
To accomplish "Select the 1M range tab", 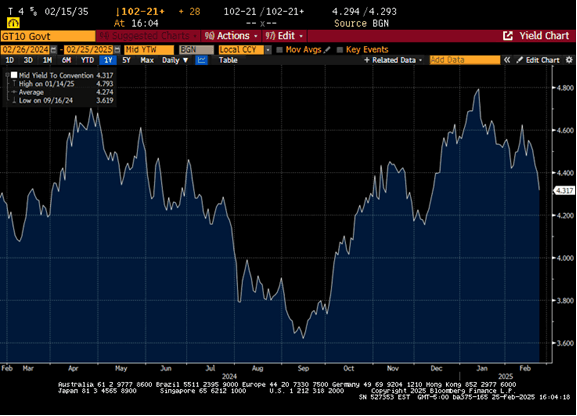I will pyautogui.click(x=47, y=60).
